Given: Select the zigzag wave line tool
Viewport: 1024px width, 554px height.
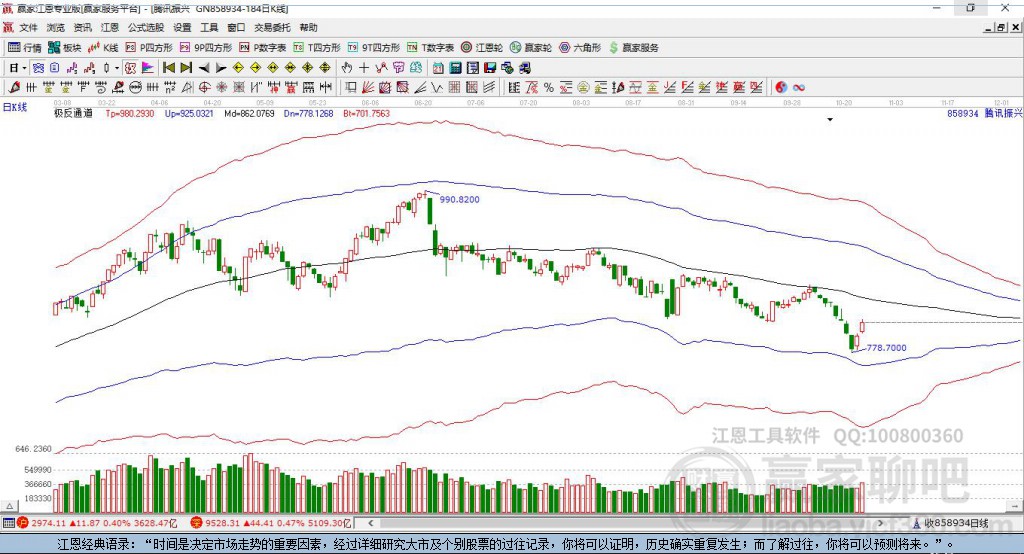Looking at the screenshot, I should 436,88.
